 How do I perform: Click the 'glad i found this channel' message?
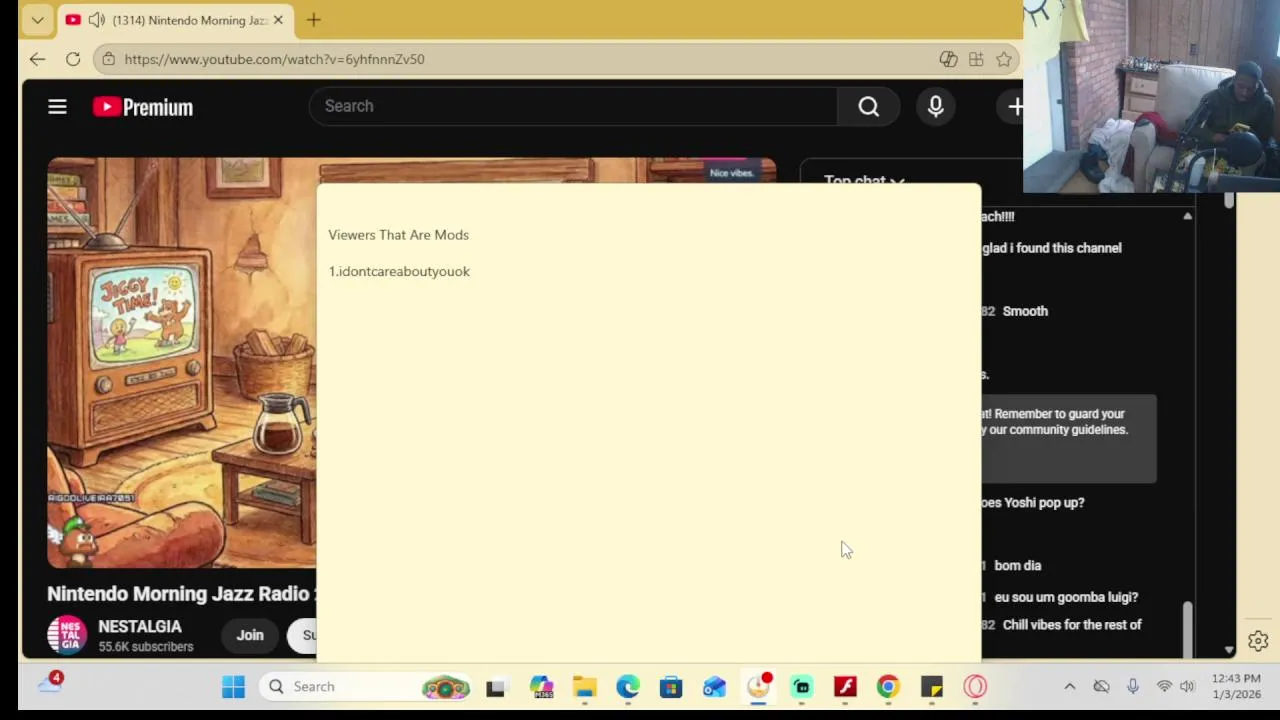click(1052, 248)
